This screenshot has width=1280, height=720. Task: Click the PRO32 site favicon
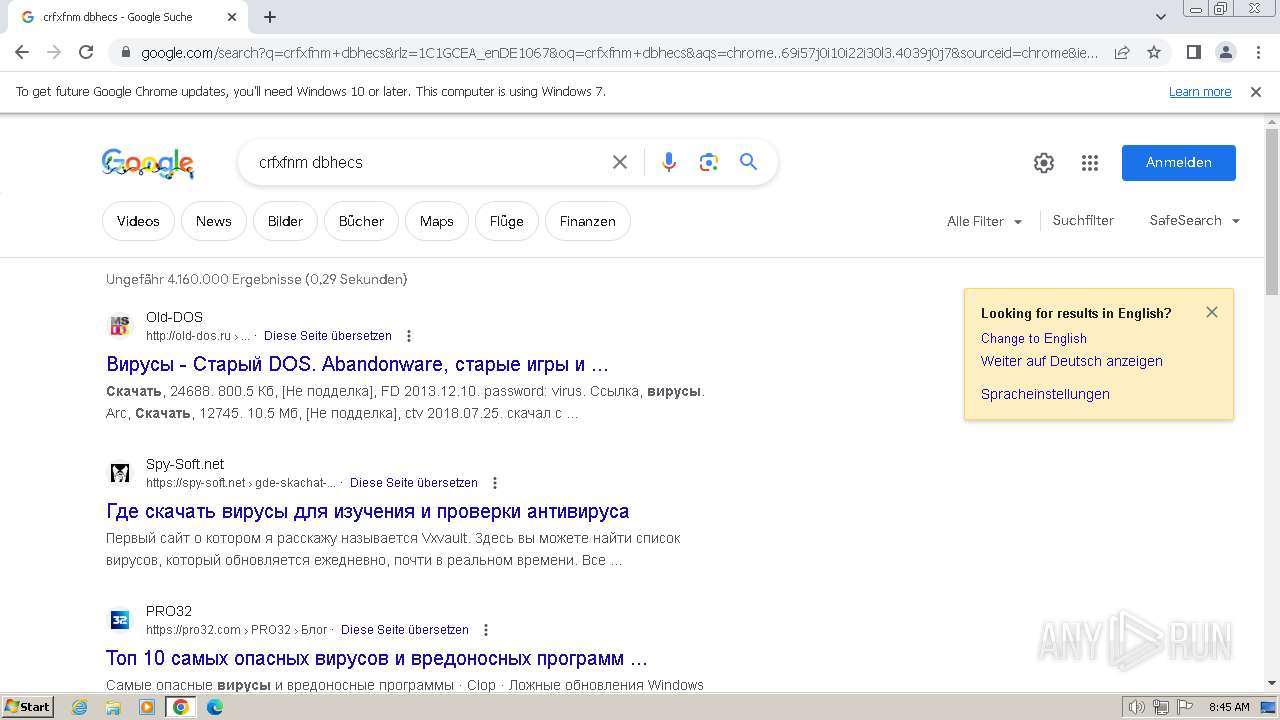tap(120, 620)
